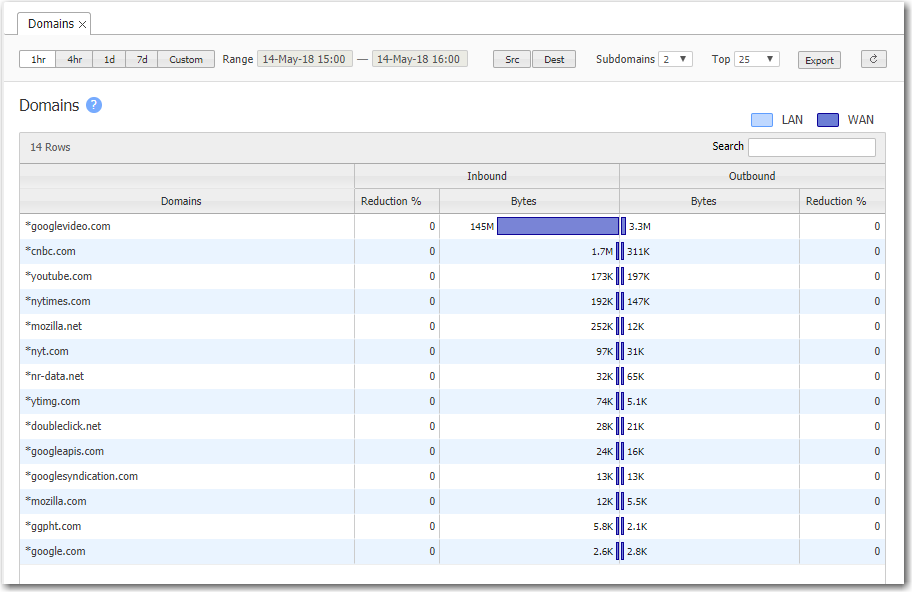Click the 311K outbound bytes value
912x592 pixels.
(x=638, y=252)
